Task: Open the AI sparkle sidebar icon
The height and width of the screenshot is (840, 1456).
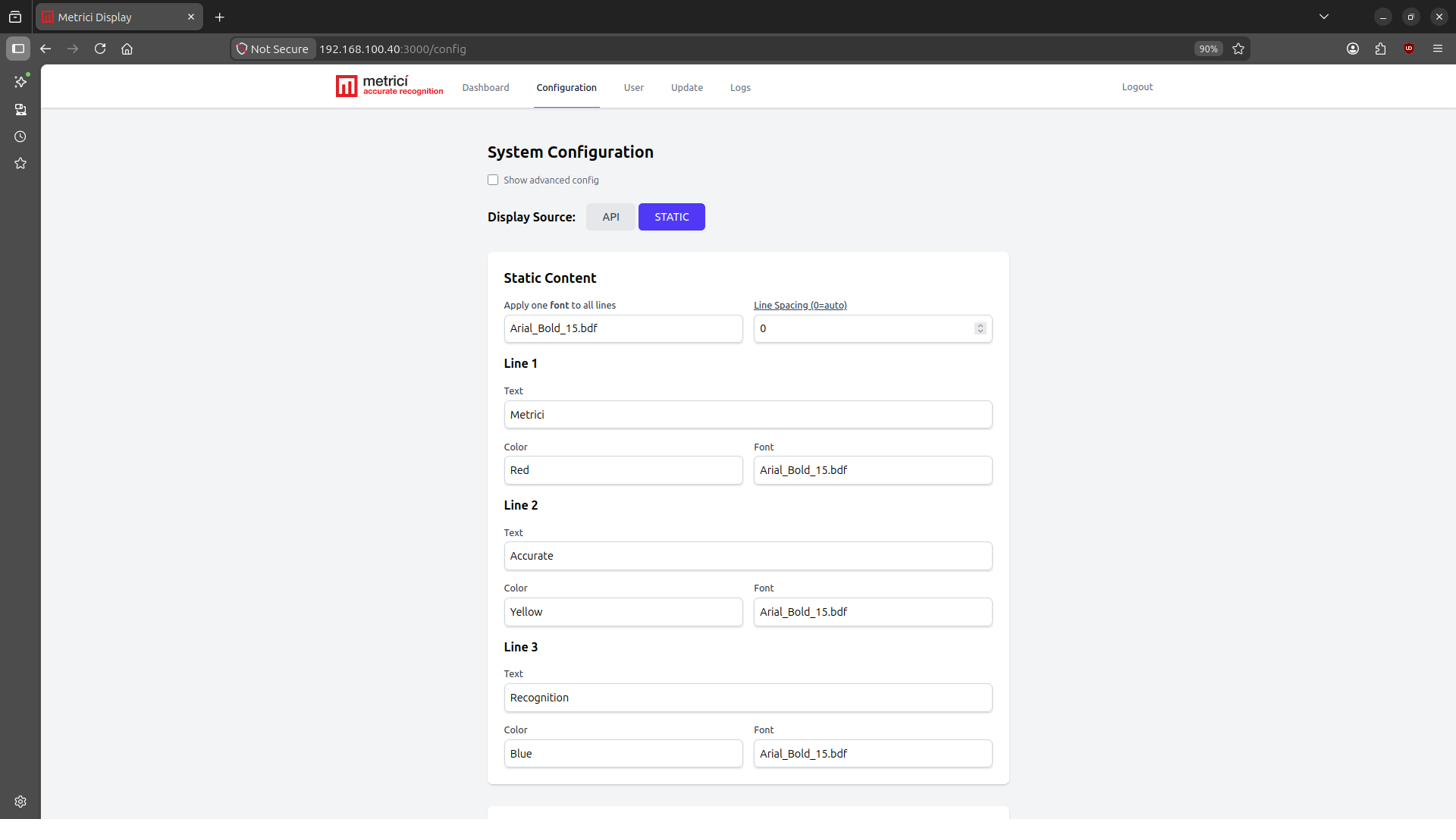Action: (20, 81)
